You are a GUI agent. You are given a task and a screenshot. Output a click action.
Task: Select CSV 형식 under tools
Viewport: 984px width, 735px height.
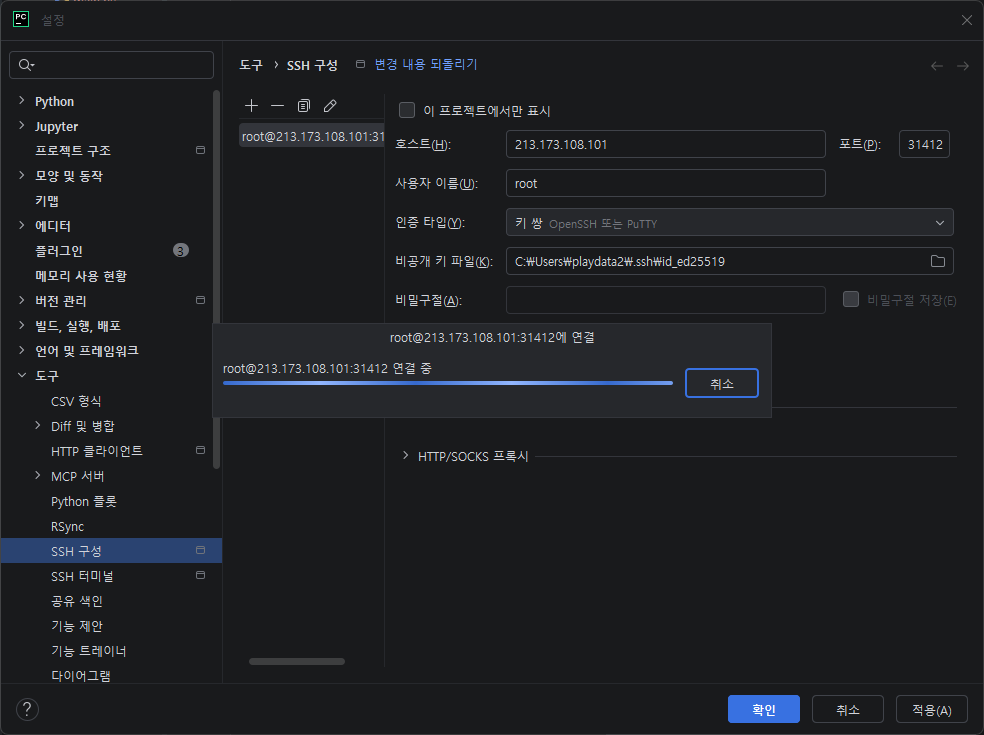76,401
